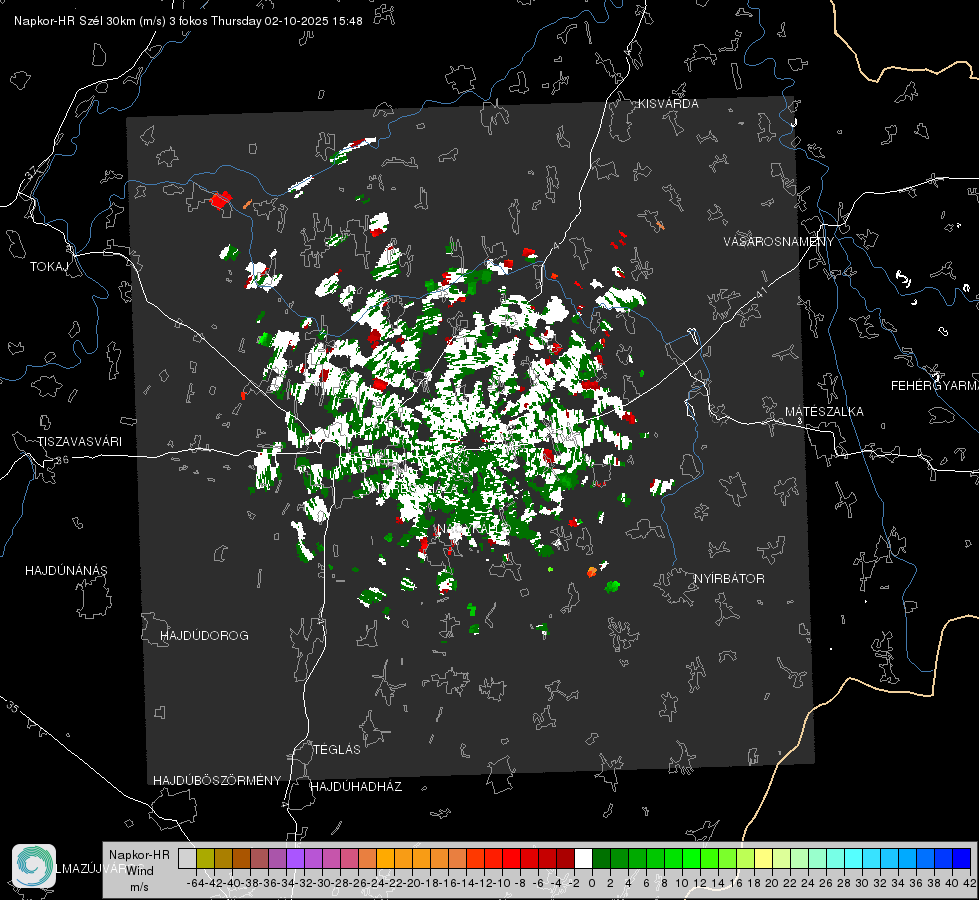This screenshot has height=900, width=979.
Task: Click the orange echo spot southeast of radar center
Action: (x=591, y=571)
